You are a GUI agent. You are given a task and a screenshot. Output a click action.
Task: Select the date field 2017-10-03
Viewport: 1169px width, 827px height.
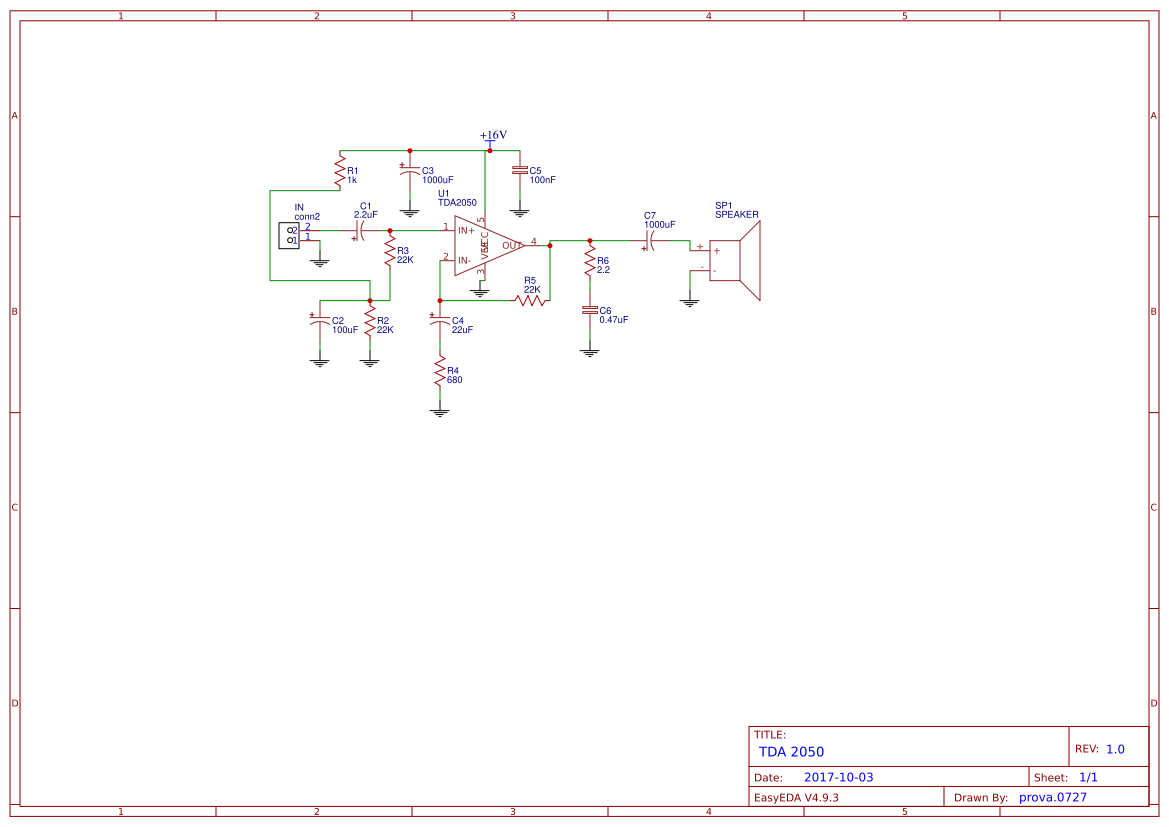(838, 777)
